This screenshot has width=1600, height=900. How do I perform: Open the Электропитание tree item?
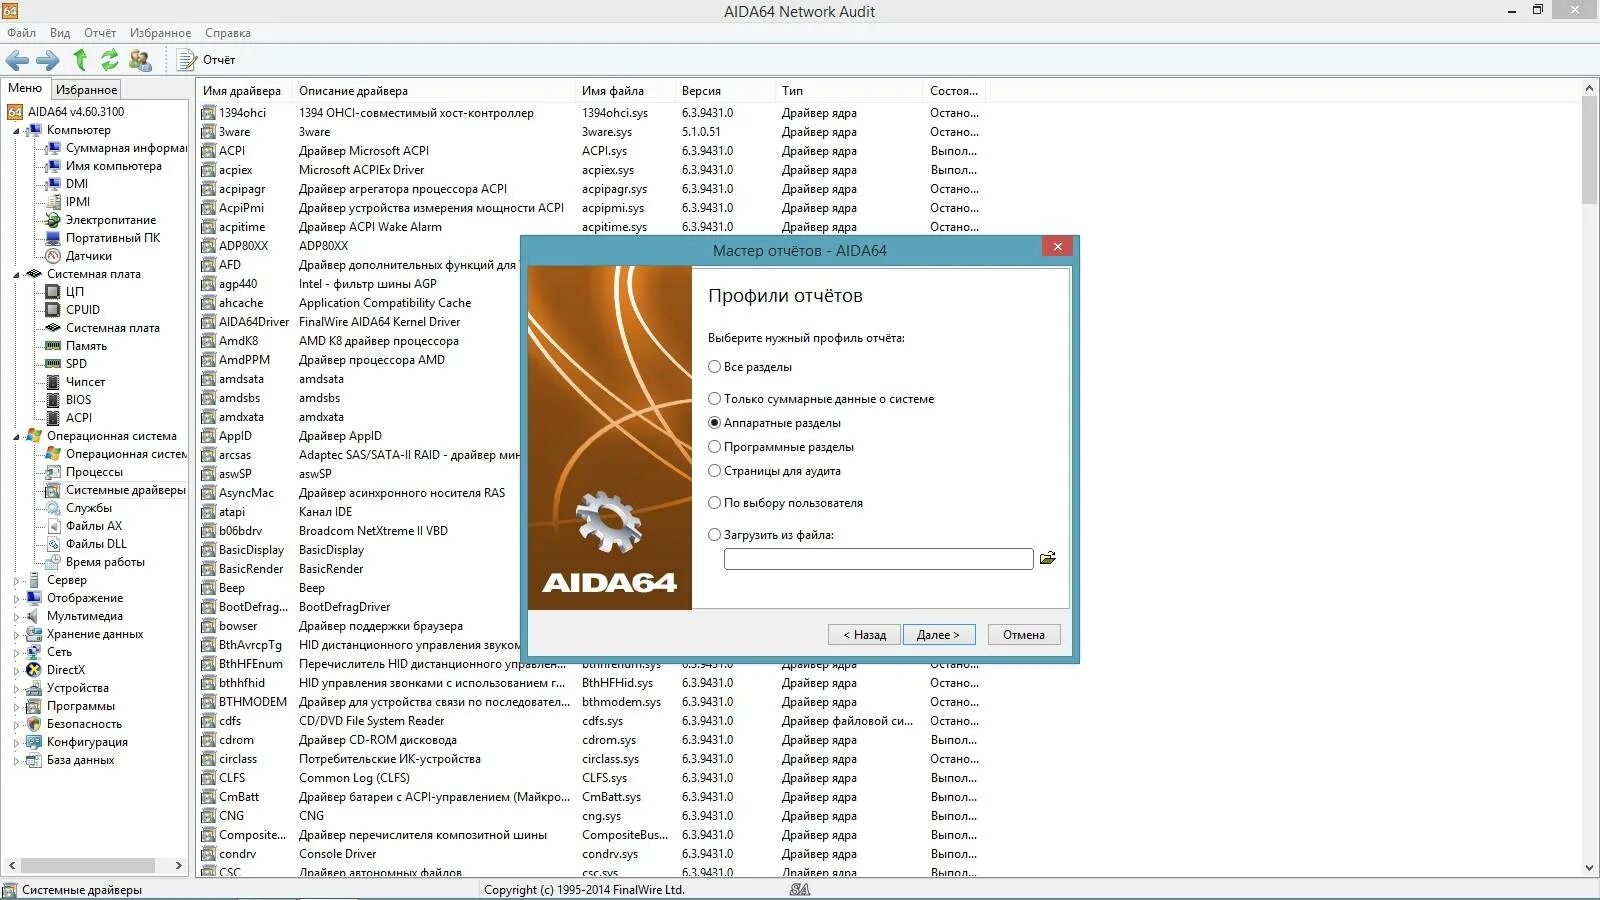pos(111,220)
